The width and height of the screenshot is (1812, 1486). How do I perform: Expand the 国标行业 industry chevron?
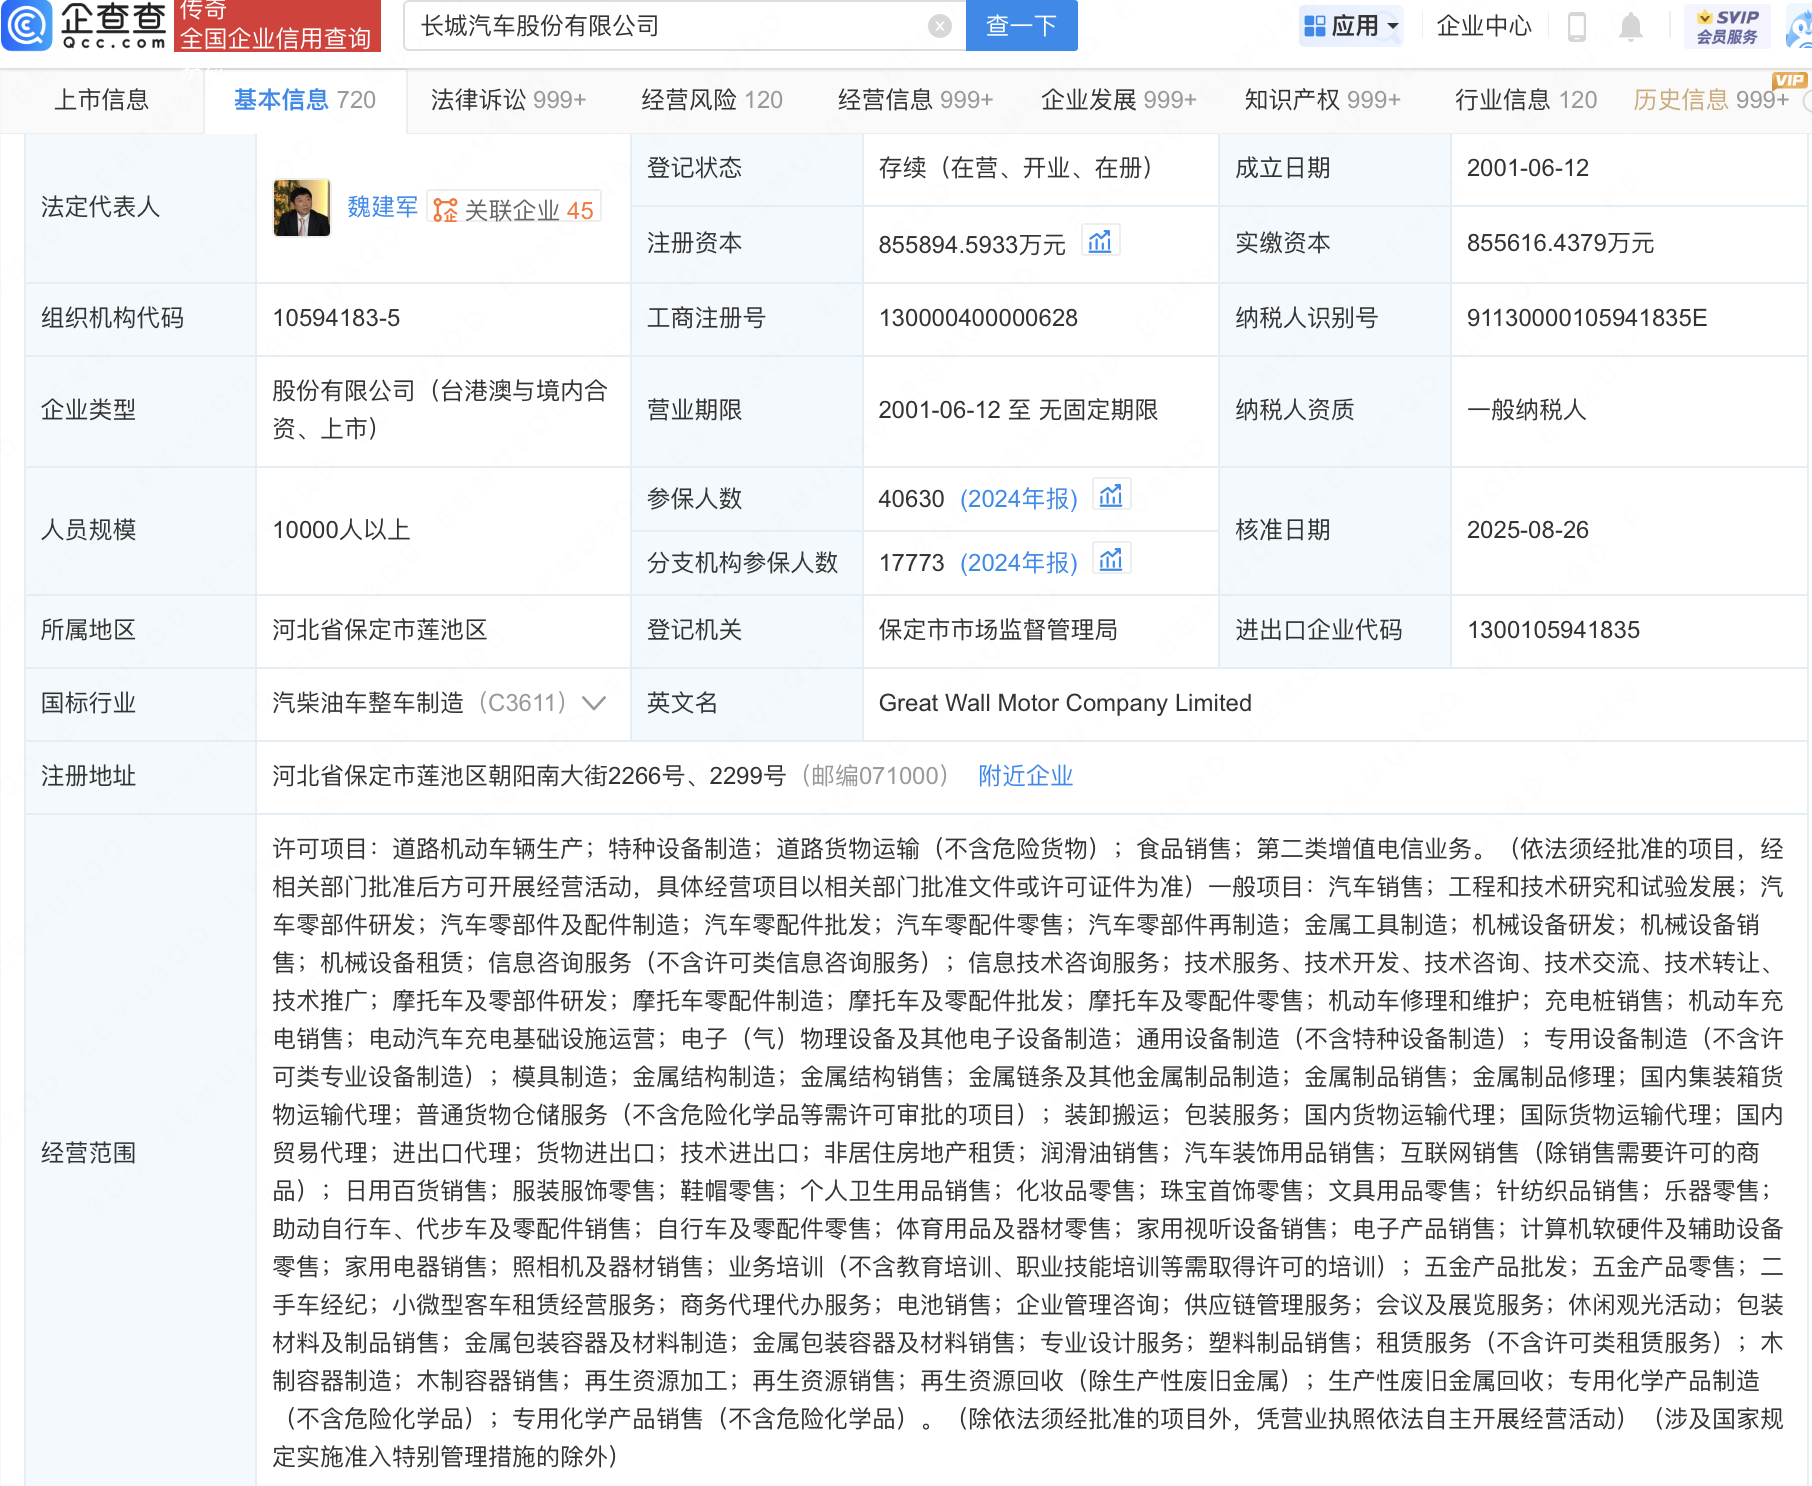(594, 703)
